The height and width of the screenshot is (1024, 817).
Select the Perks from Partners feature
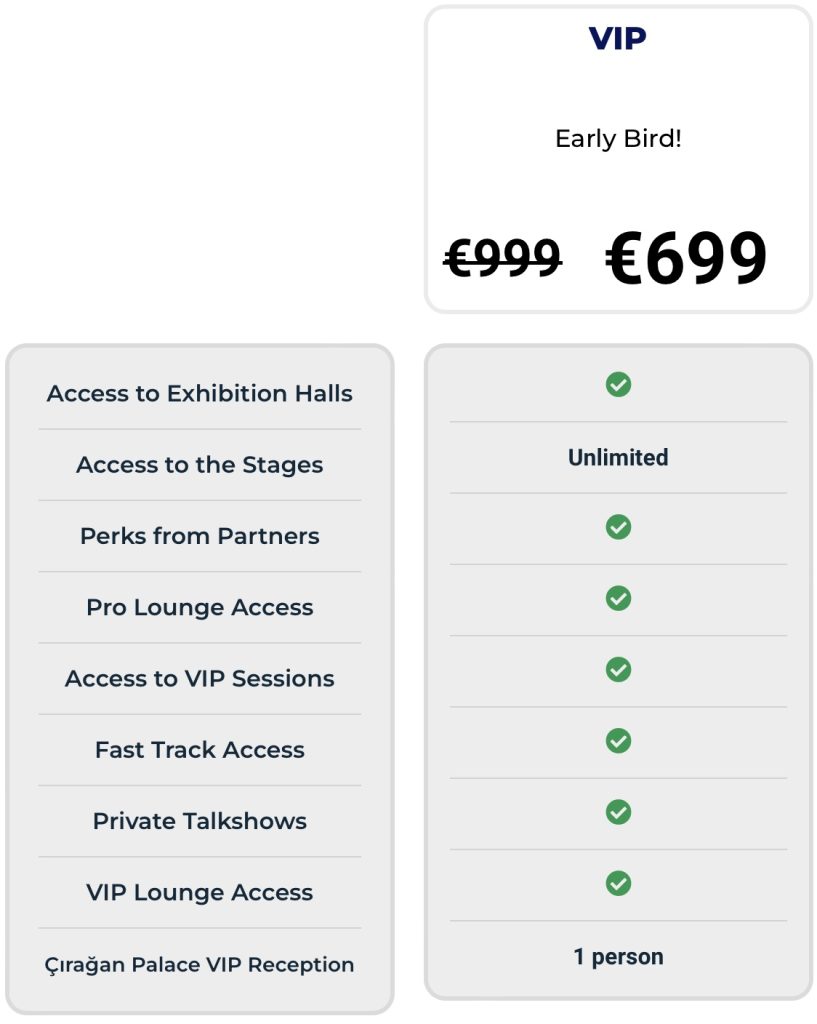point(200,536)
